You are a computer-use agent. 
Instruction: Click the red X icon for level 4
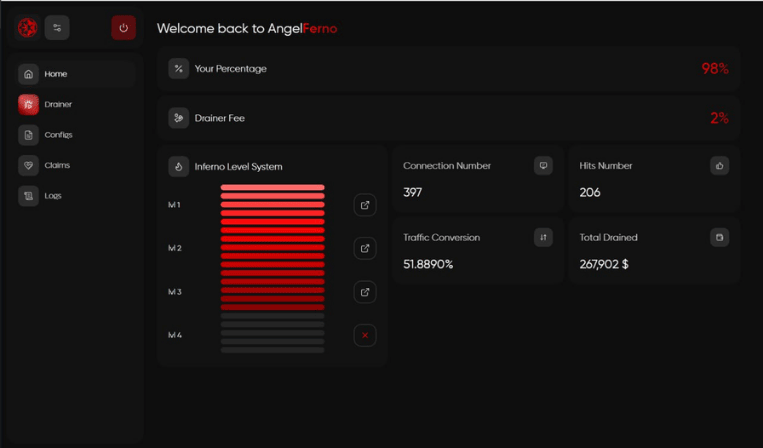click(365, 335)
